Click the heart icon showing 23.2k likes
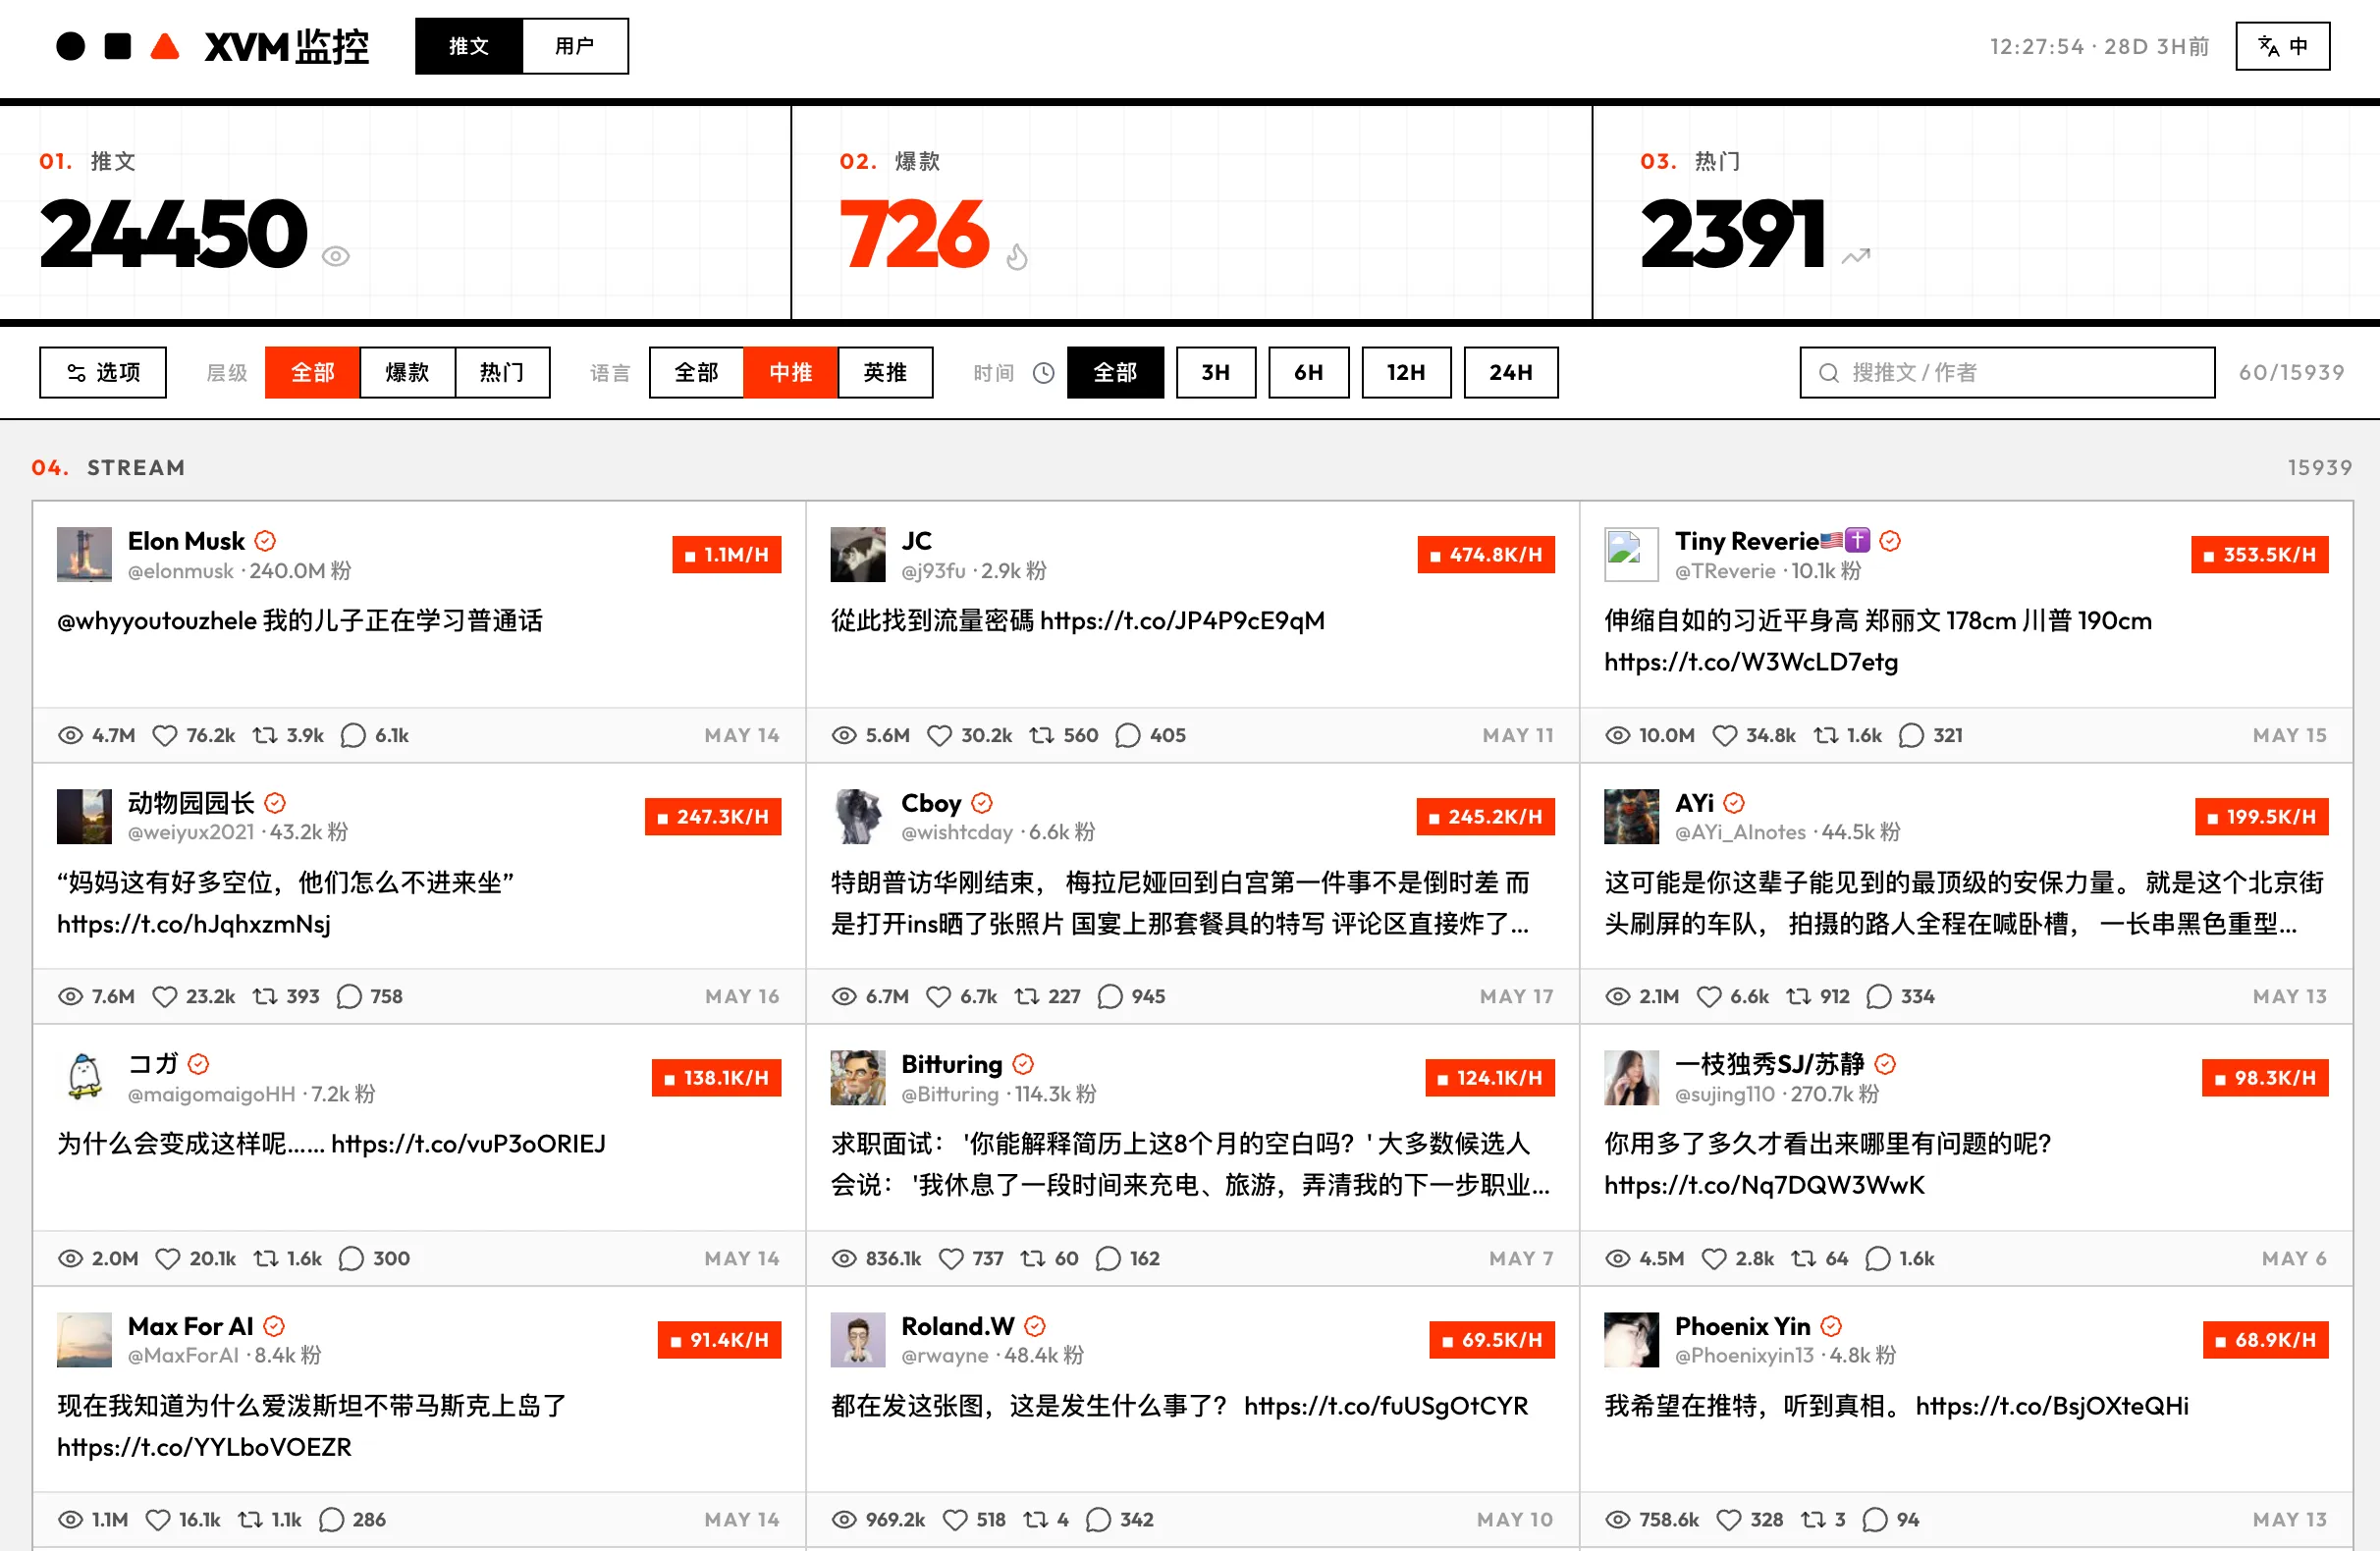The width and height of the screenshot is (2380, 1551). coord(164,997)
